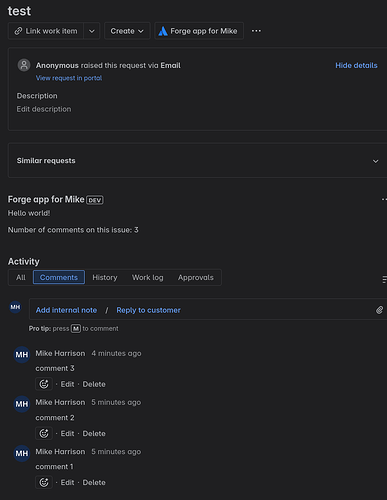The image size is (387, 500).
Task: Open the Approvals tab
Action: click(x=196, y=277)
